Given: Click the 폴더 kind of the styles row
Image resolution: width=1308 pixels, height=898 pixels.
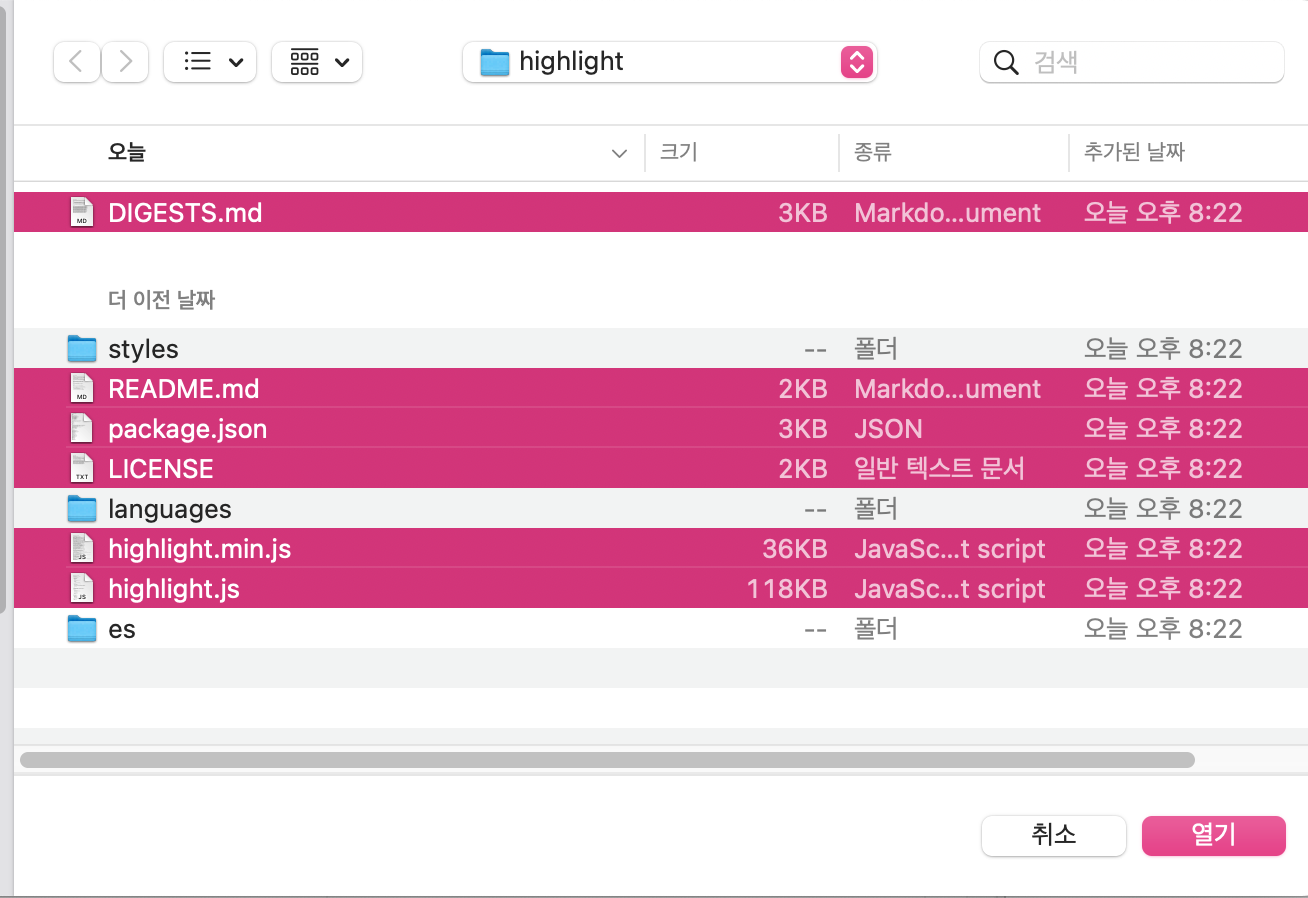Looking at the screenshot, I should pos(876,349).
